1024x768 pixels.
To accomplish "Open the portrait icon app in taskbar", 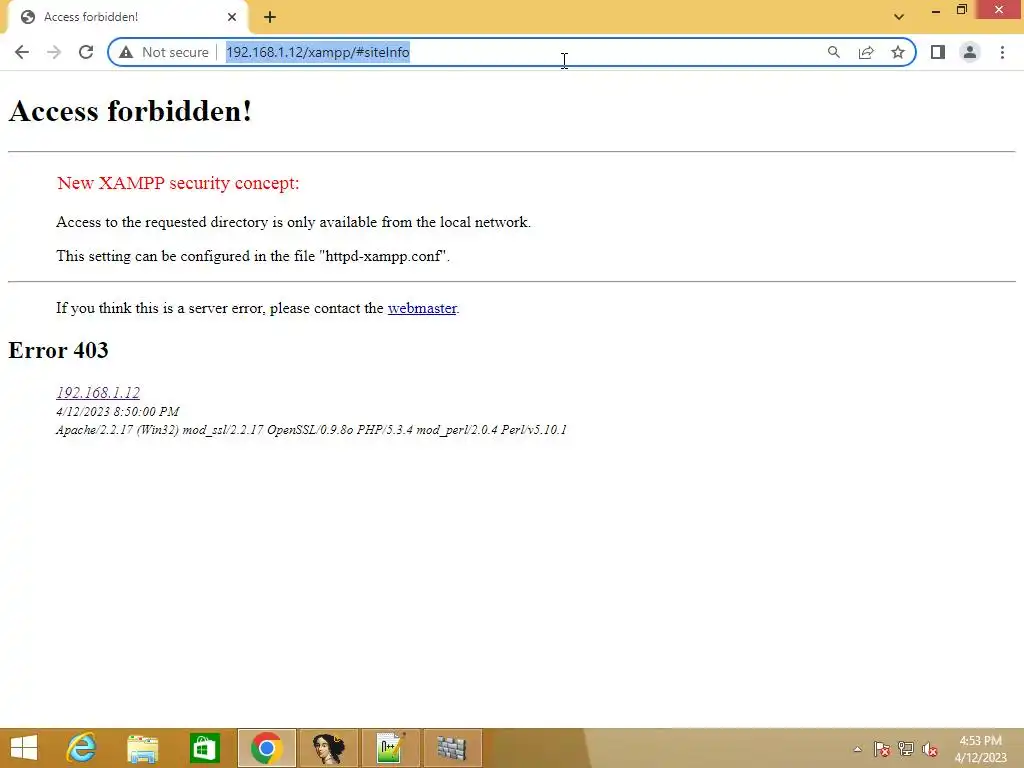I will coord(328,748).
